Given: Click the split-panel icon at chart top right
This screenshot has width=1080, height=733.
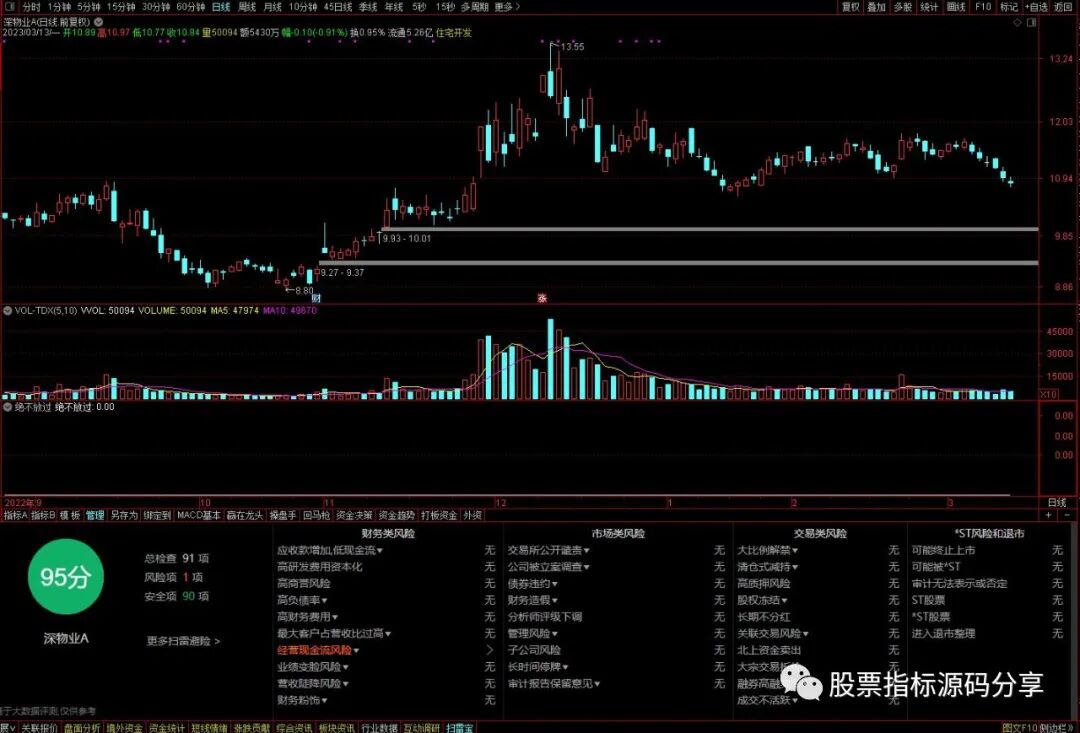Looking at the screenshot, I should click(x=1031, y=23).
